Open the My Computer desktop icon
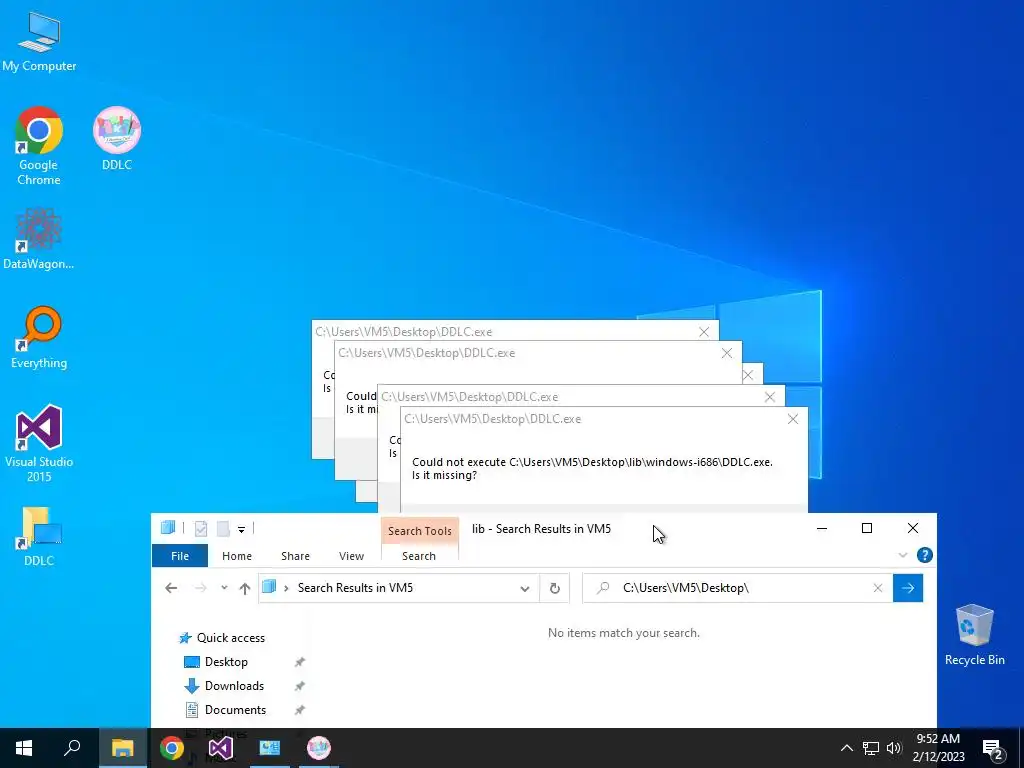The width and height of the screenshot is (1024, 768). [39, 40]
